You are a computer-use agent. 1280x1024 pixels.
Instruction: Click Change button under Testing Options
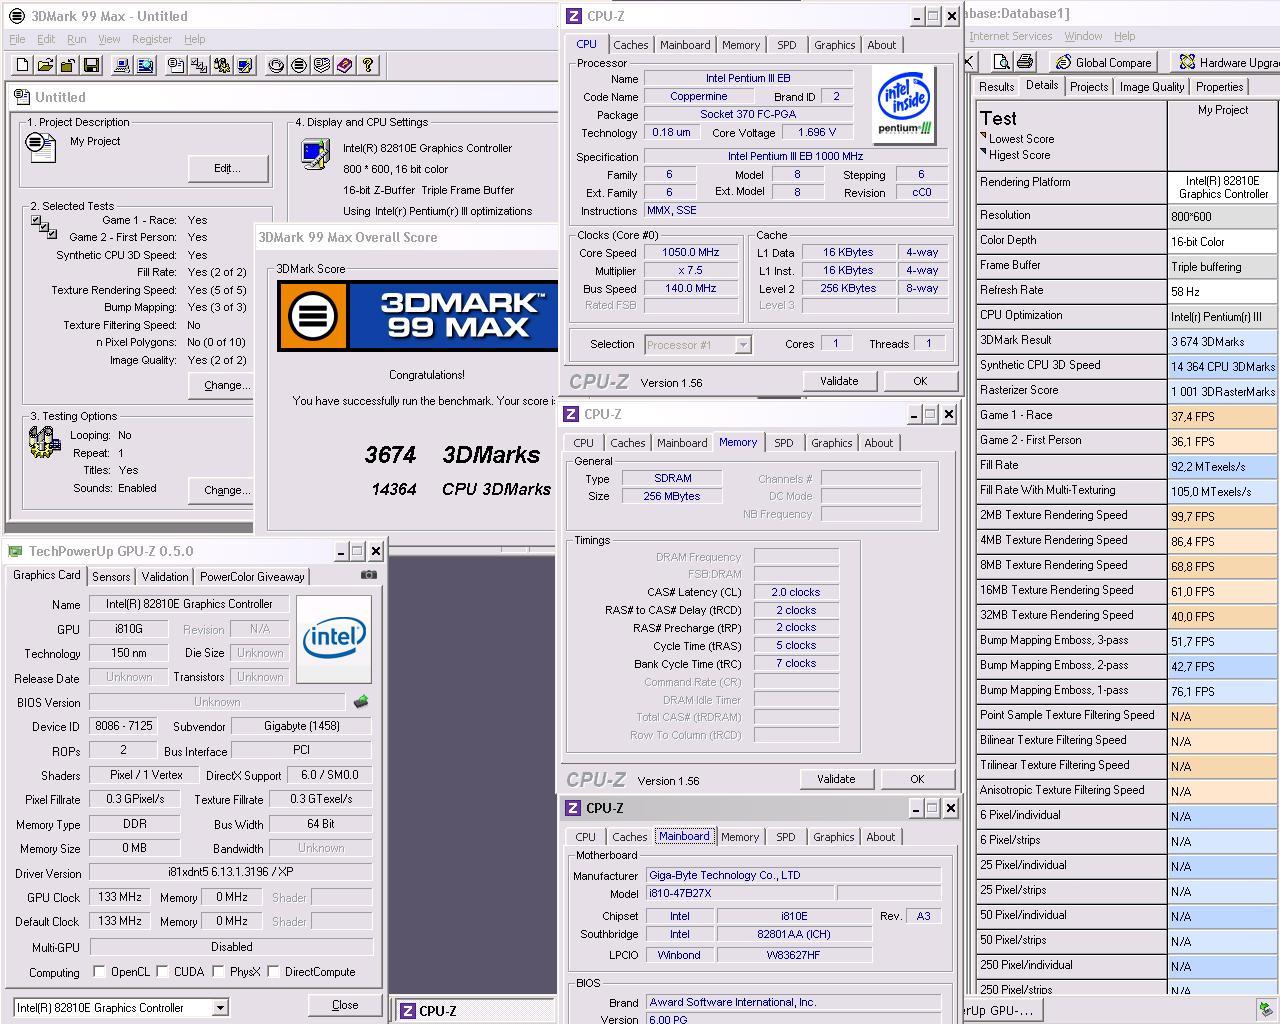[x=222, y=490]
